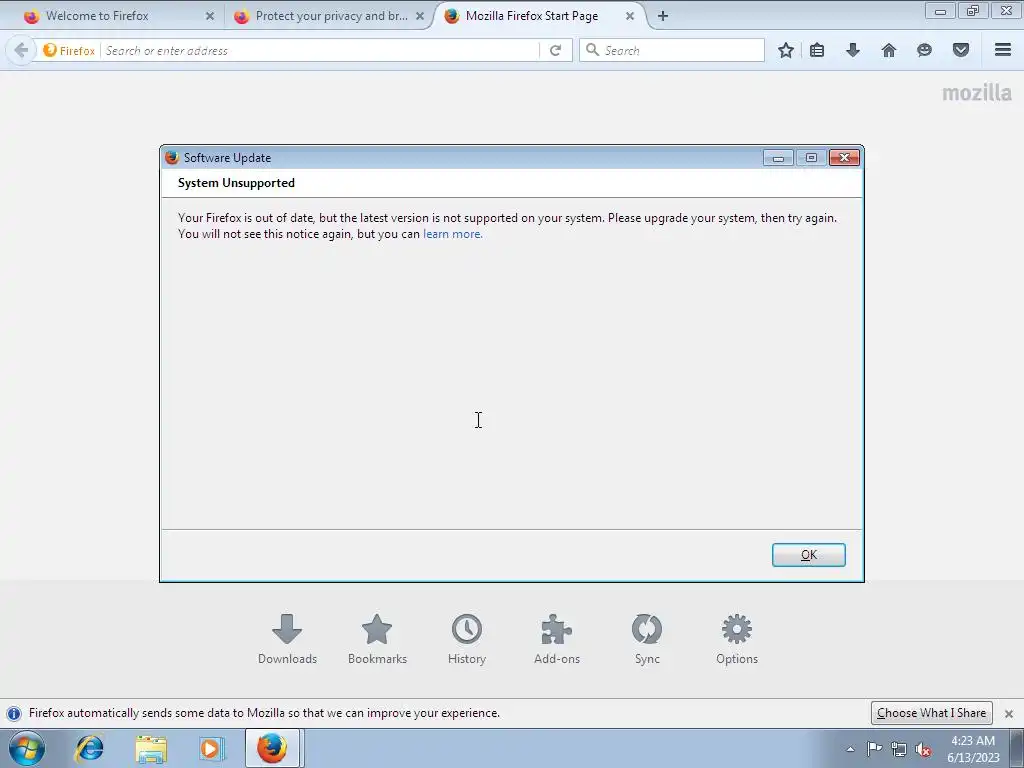Open History shortcut on start page

point(466,639)
